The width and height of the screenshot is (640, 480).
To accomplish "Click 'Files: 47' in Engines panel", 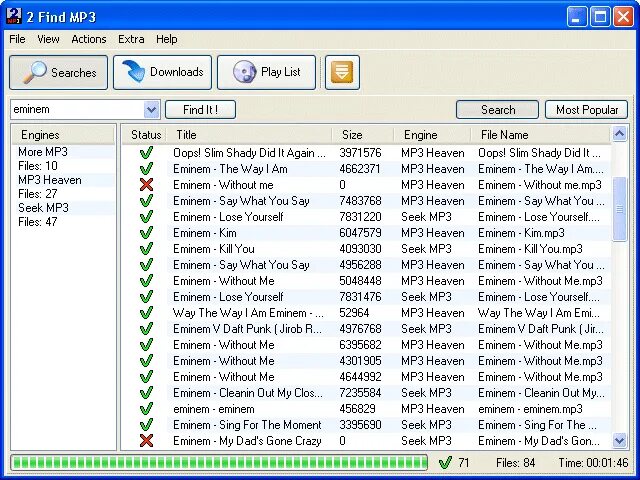I will [x=38, y=222].
